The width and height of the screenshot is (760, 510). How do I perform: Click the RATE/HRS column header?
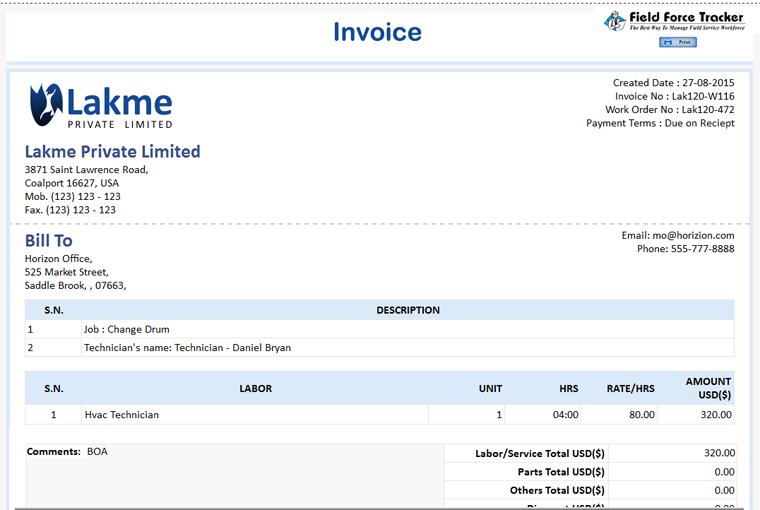point(630,388)
